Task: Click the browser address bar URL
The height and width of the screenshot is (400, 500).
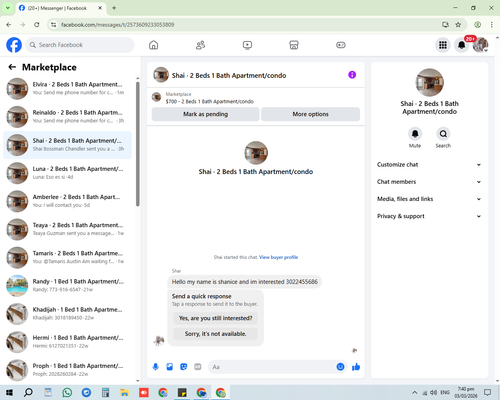Action: [118, 25]
